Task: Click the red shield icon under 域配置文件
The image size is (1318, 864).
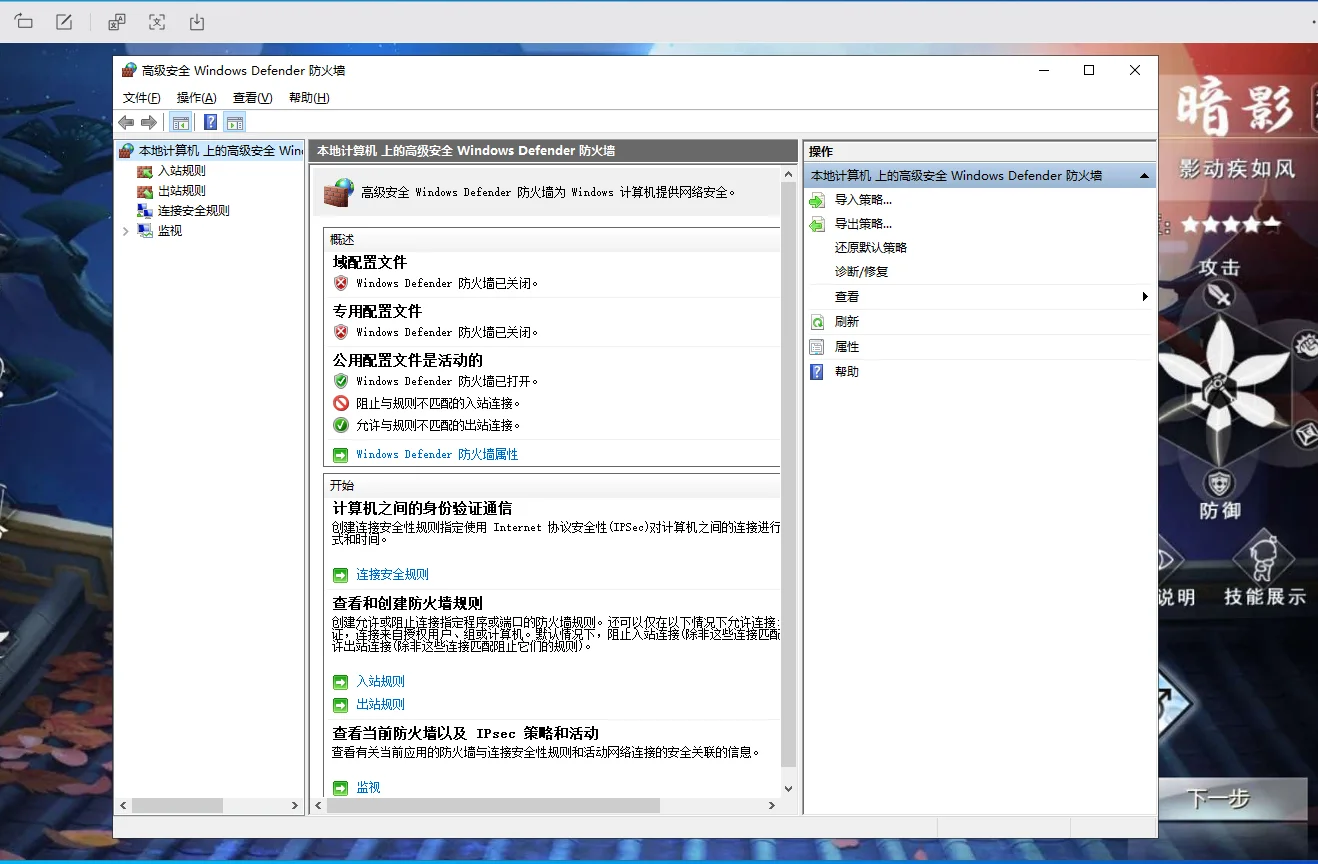Action: tap(341, 283)
